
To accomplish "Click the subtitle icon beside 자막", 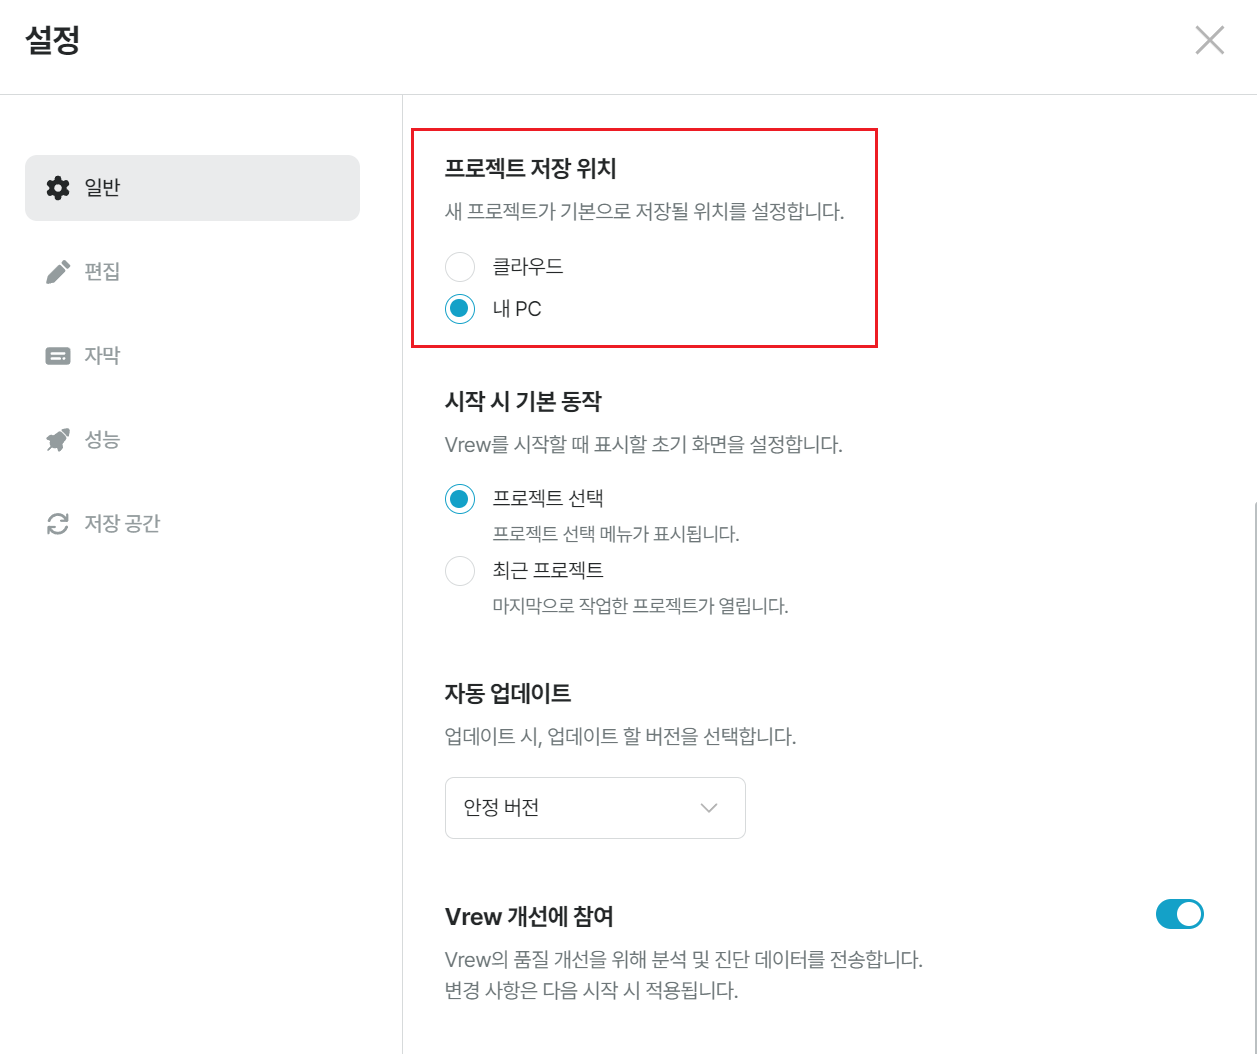I will (59, 356).
